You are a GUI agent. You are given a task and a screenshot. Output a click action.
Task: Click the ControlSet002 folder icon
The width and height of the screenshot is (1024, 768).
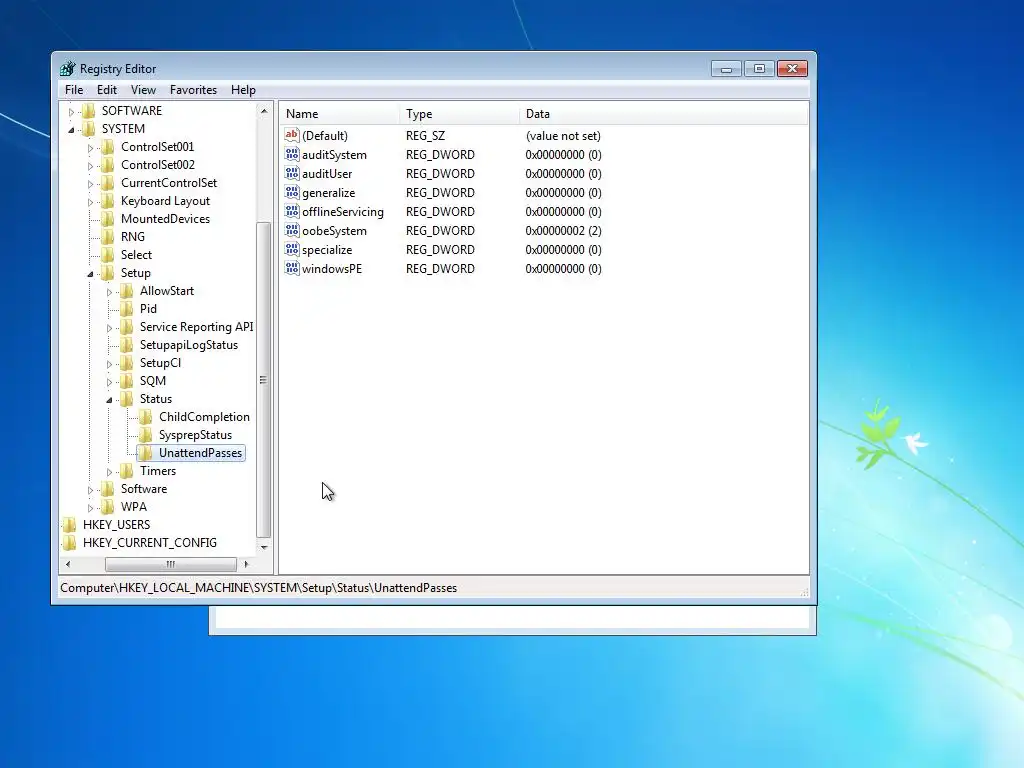pos(108,165)
